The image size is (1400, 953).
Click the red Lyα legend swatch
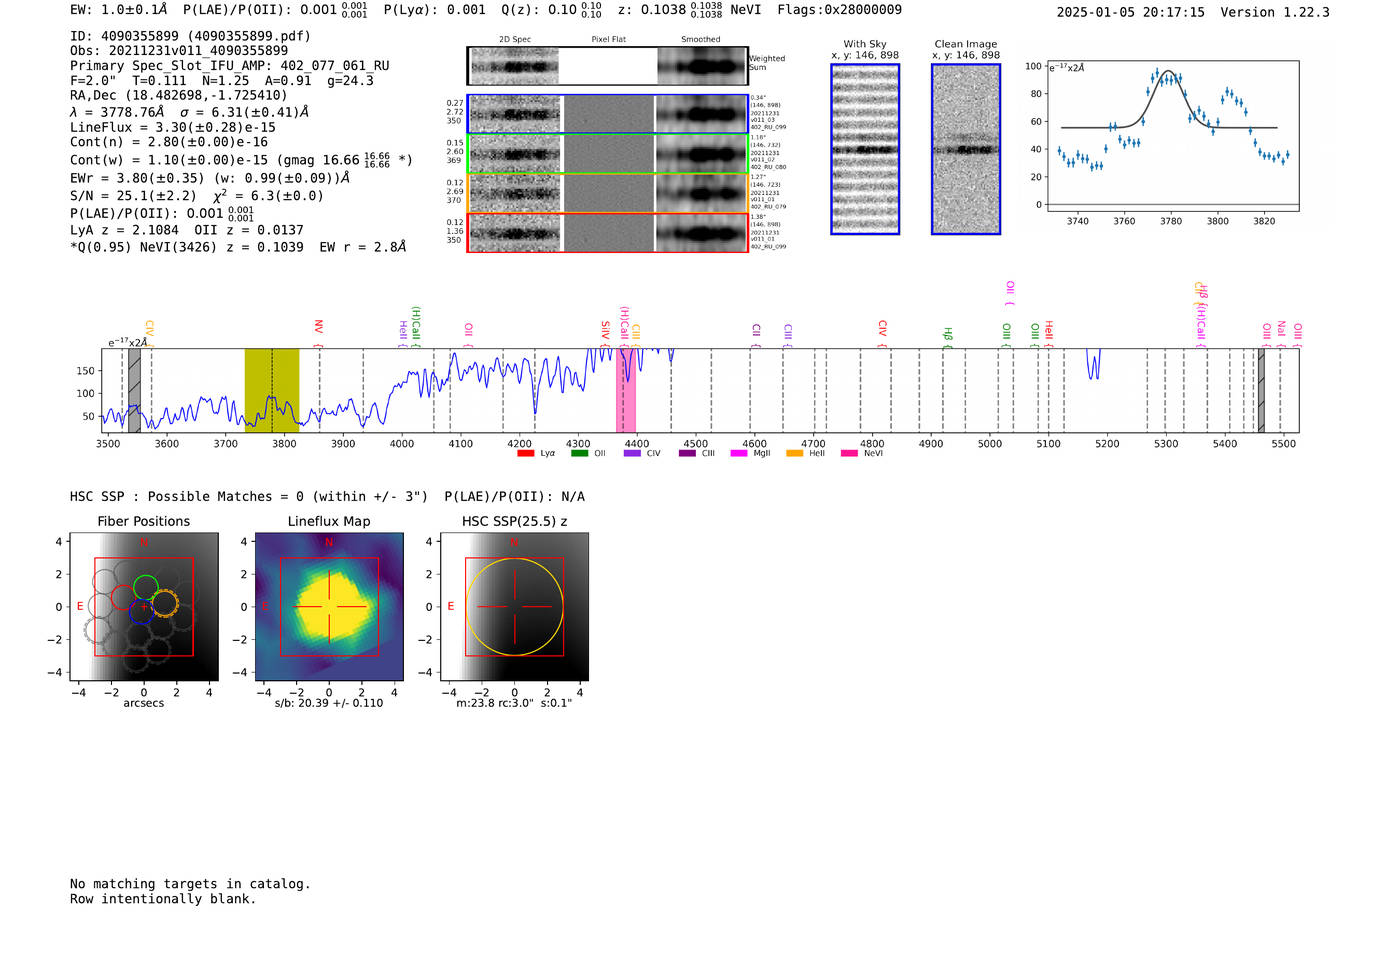click(526, 454)
